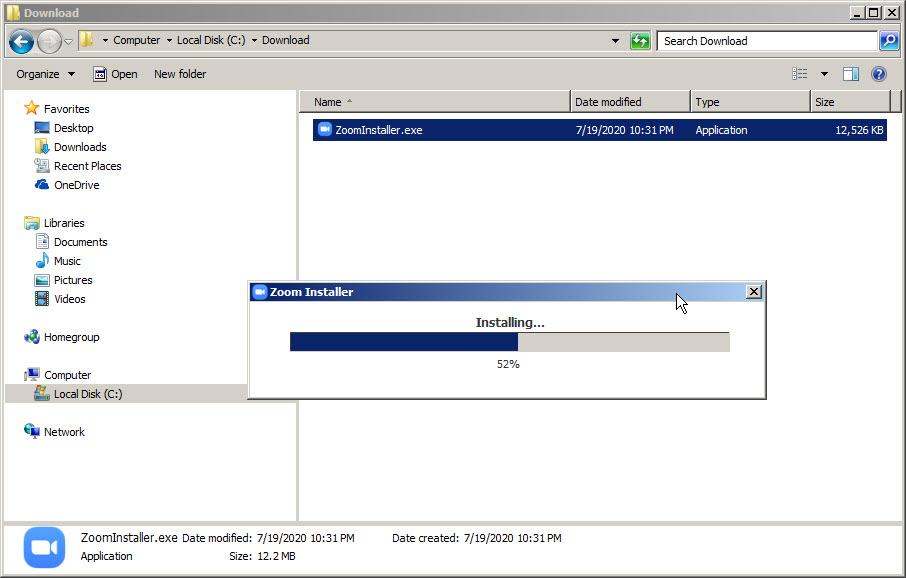Open the More options view dropdown arrow
906x578 pixels.
coord(825,74)
